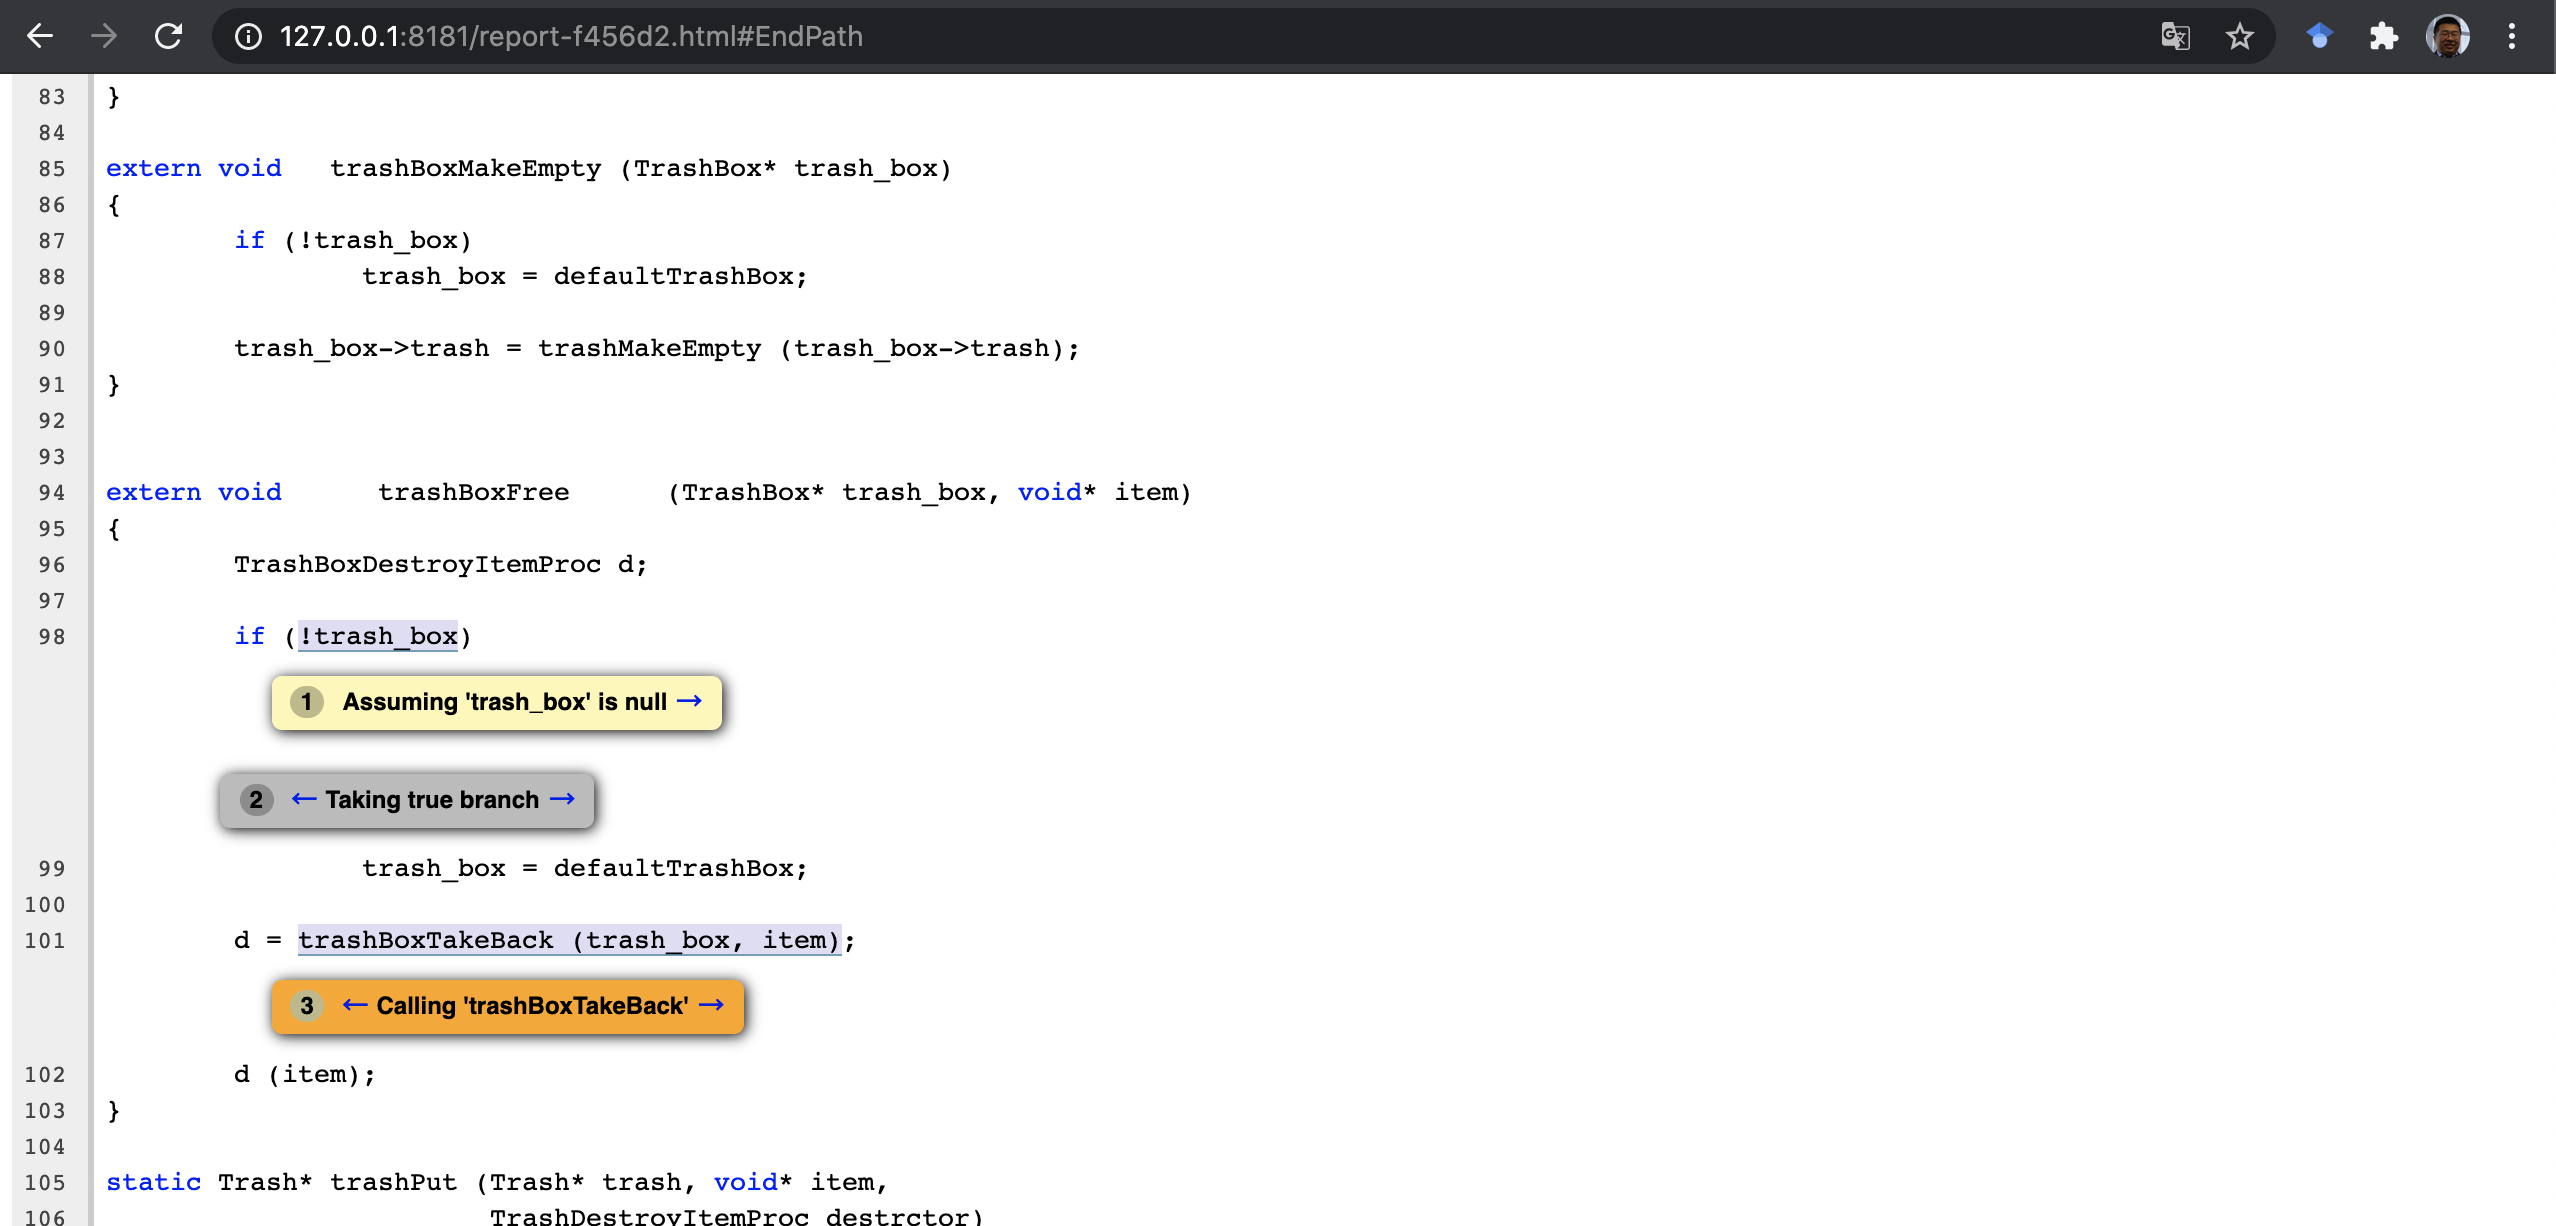Click step 3 orange event bubble
The width and height of the screenshot is (2556, 1226).
pyautogui.click(x=530, y=1005)
